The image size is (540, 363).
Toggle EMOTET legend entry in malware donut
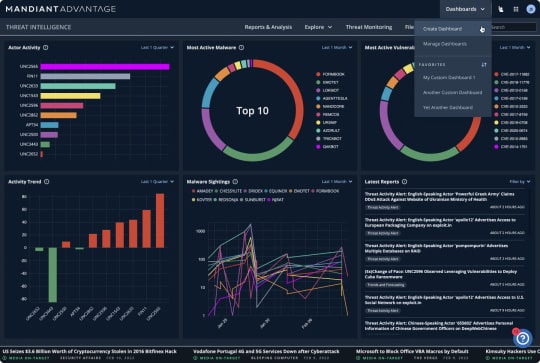click(327, 82)
